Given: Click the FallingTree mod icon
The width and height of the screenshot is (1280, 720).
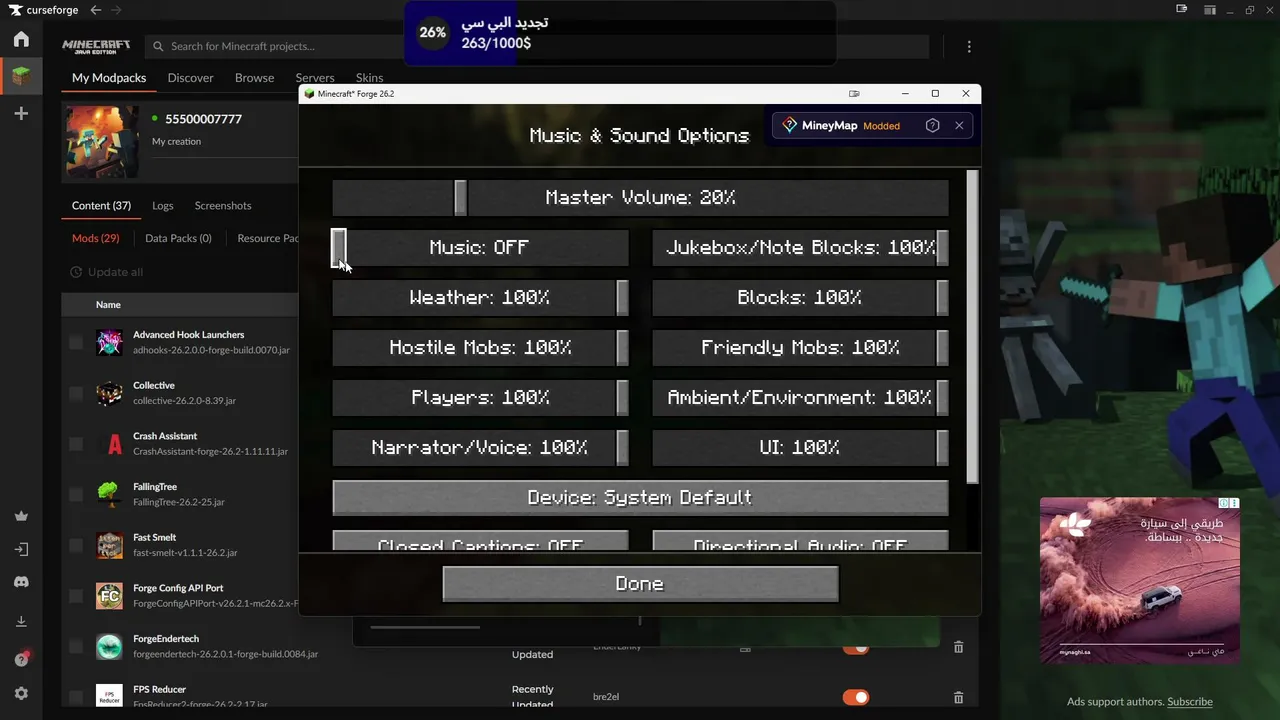Looking at the screenshot, I should point(109,494).
